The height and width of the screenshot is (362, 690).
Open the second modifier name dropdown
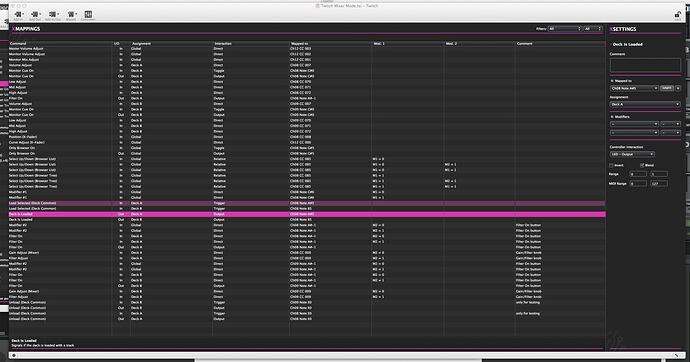tap(634, 132)
